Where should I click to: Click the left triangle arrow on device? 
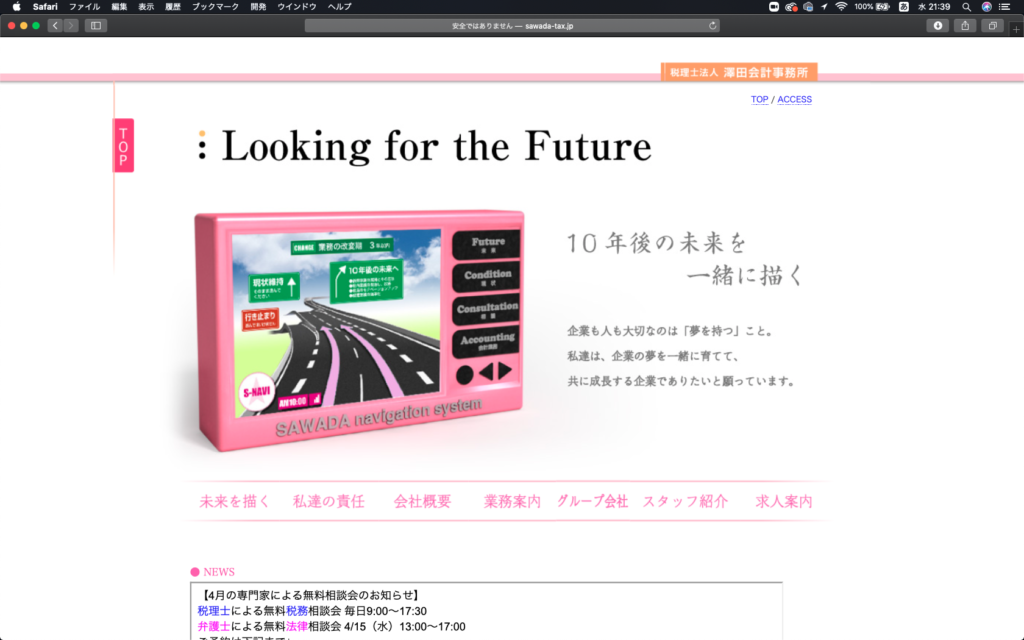[487, 372]
